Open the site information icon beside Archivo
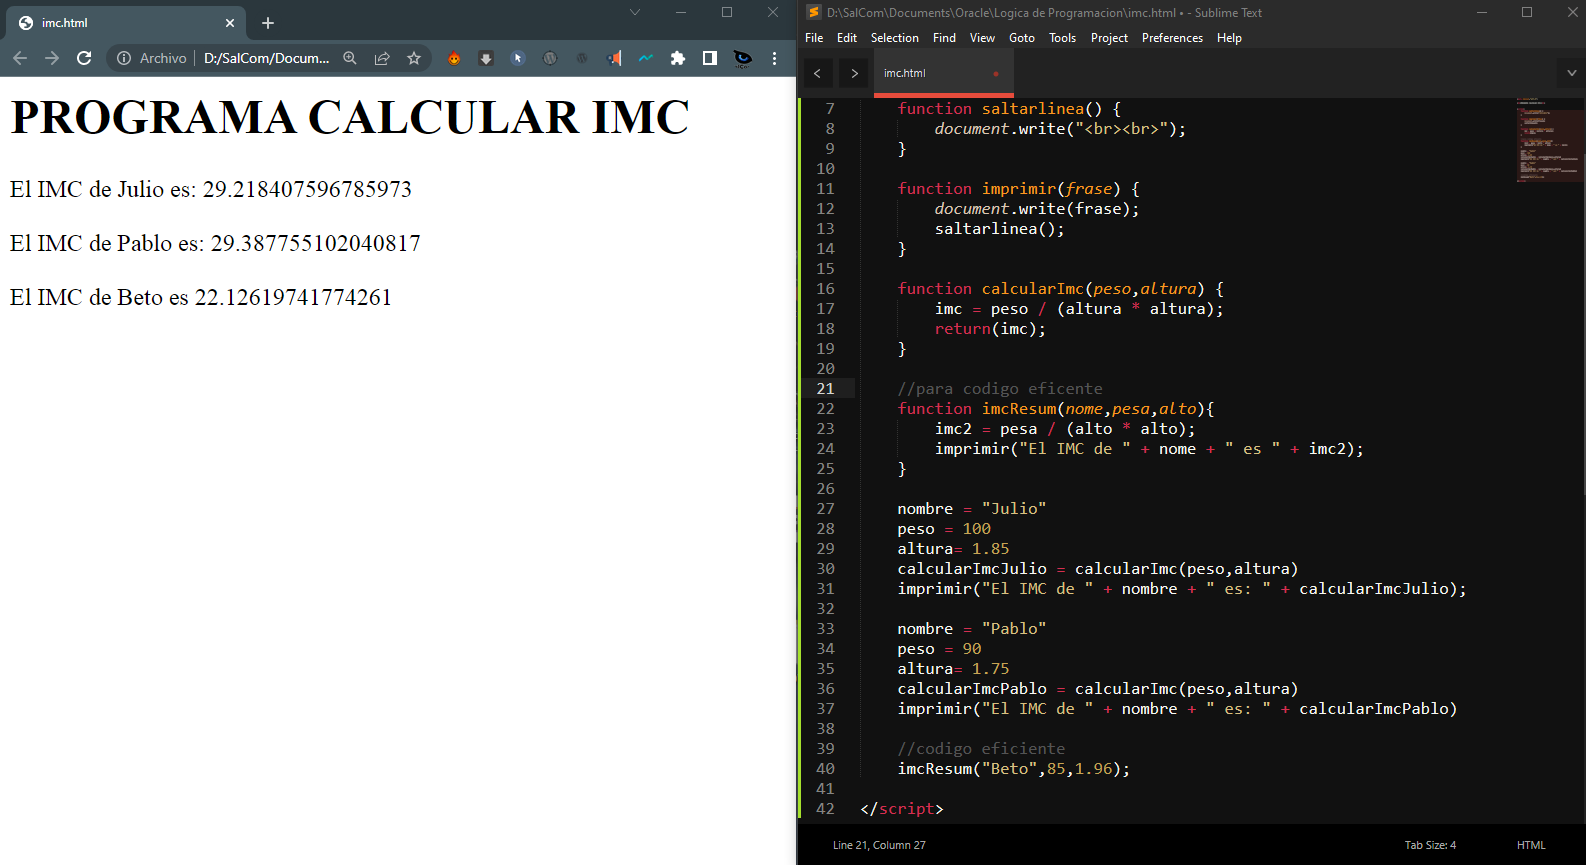 124,58
